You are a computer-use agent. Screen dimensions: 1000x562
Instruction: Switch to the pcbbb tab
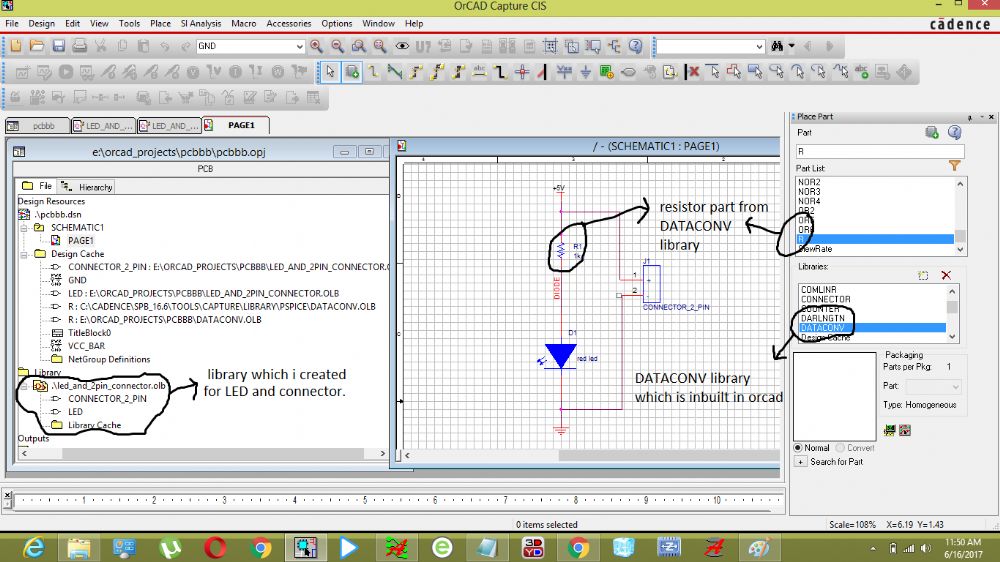(38, 126)
